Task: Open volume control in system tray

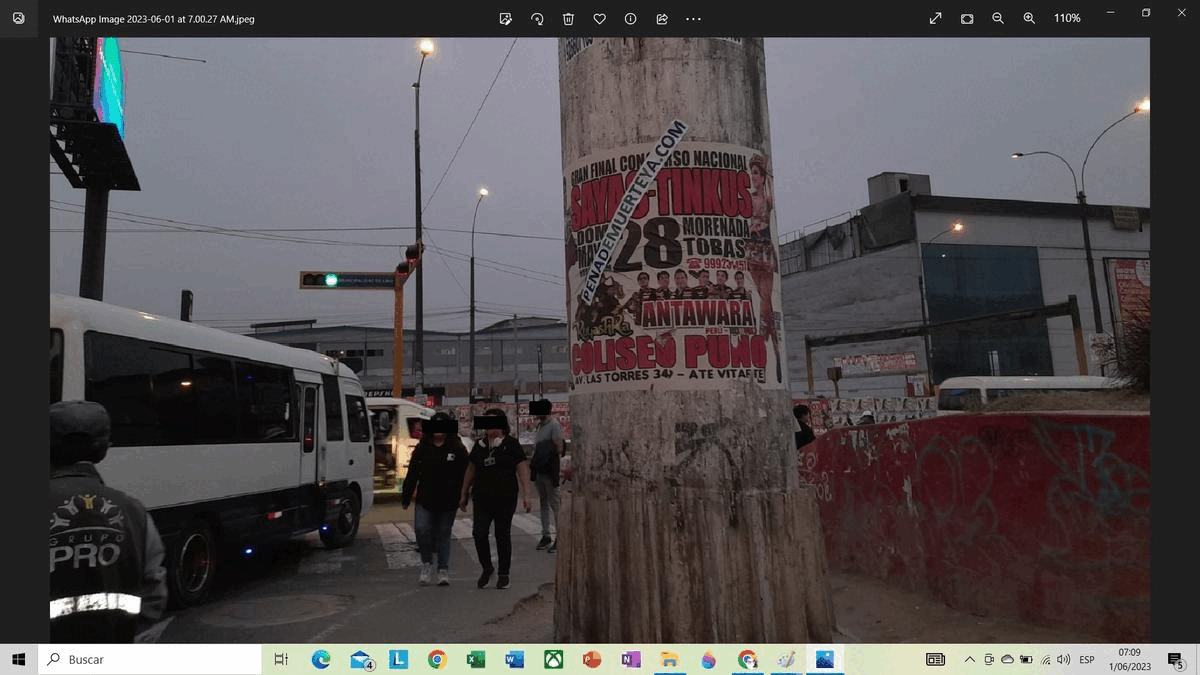Action: click(1064, 660)
